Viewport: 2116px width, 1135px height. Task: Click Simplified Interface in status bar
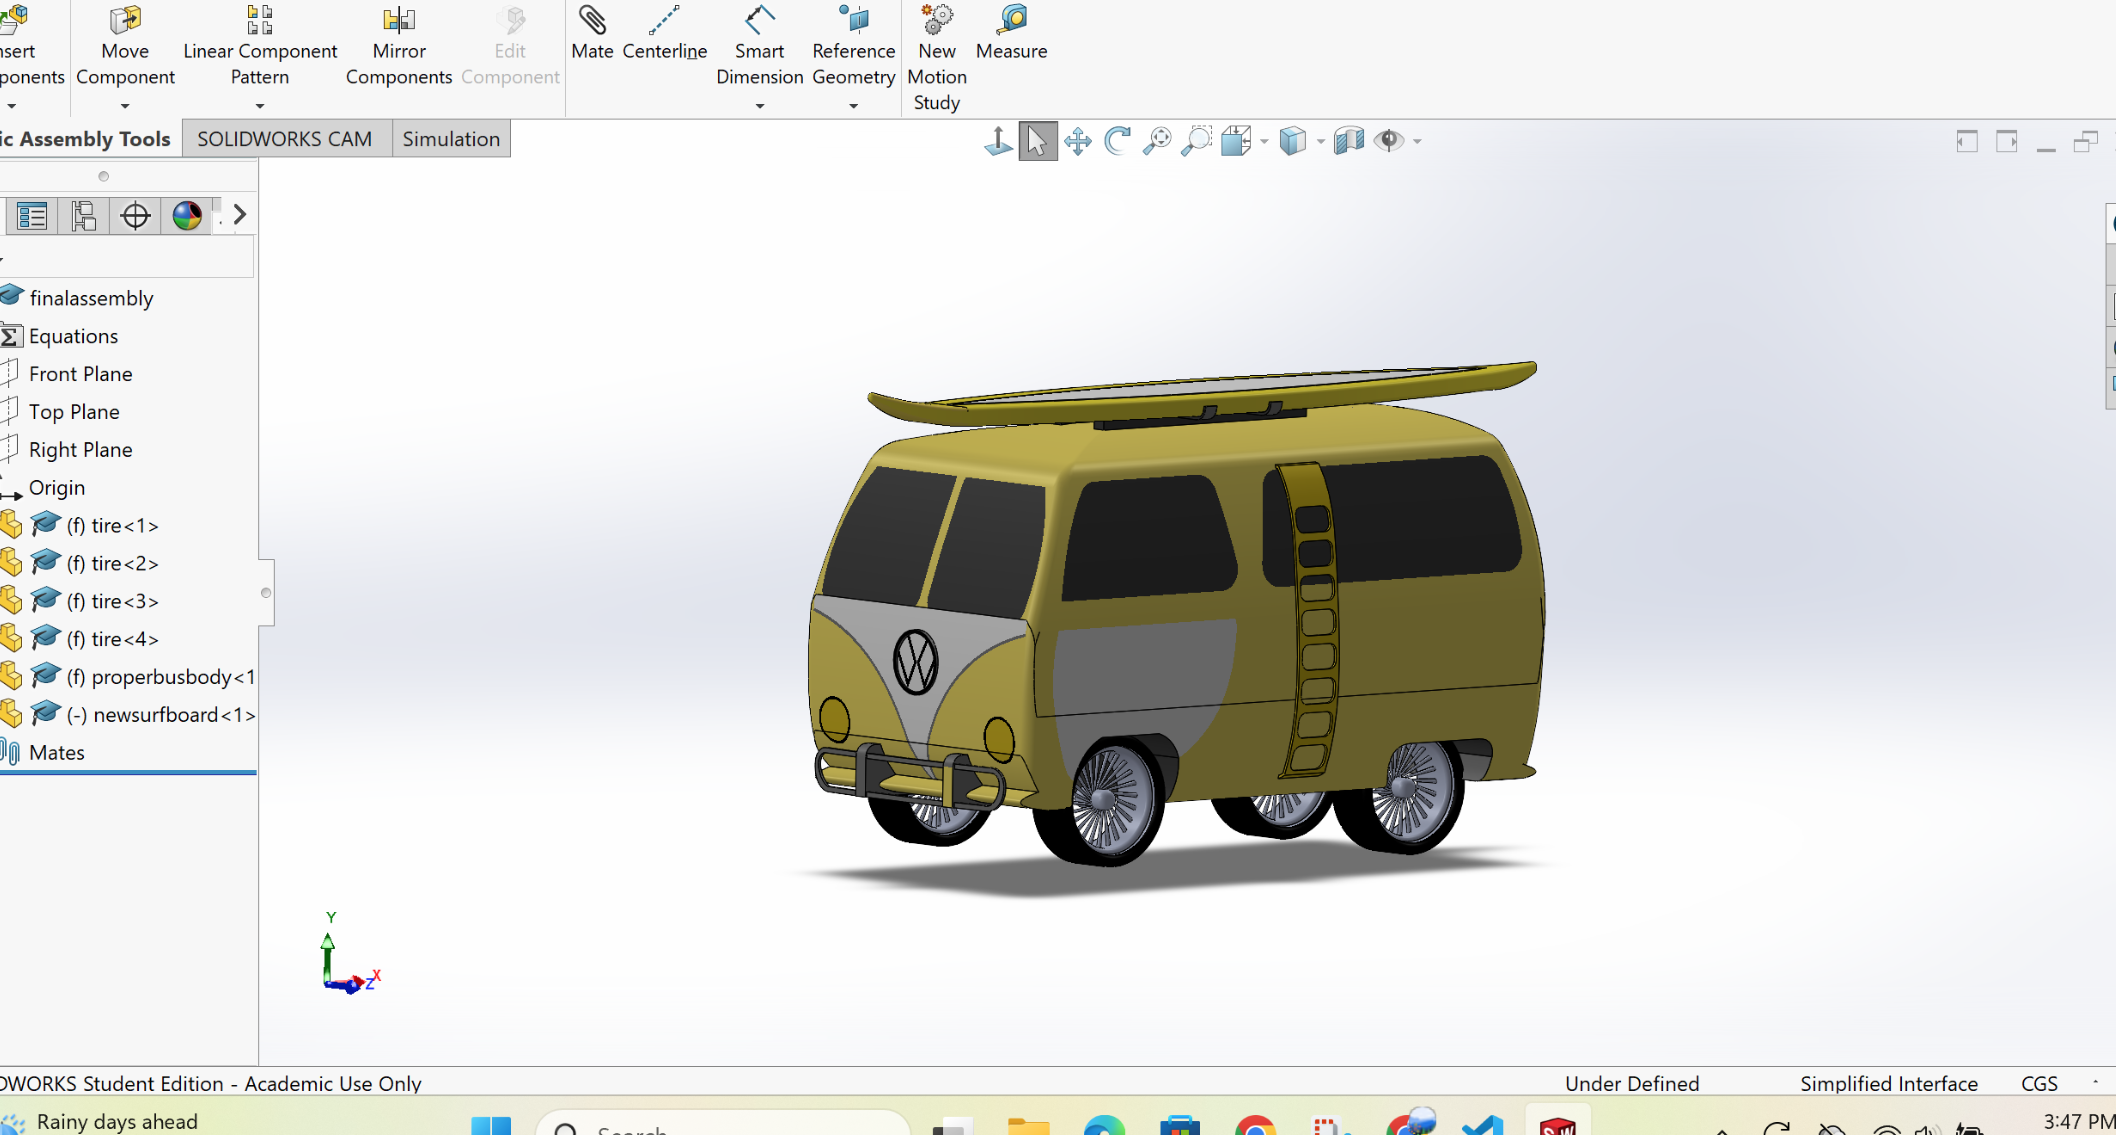[x=1889, y=1084]
